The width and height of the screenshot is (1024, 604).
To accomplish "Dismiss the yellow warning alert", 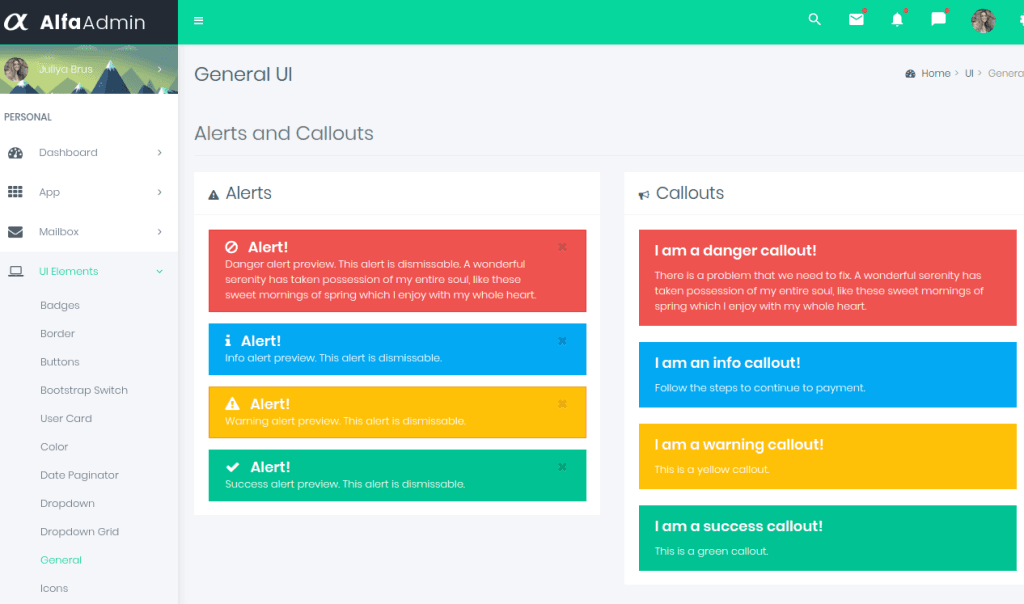I will pos(562,404).
